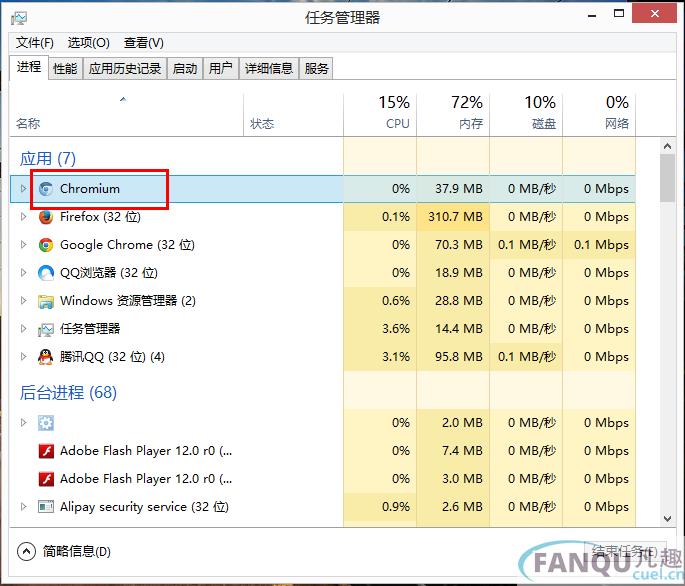Expand the Windows 资源管理器 (2) group

coord(24,300)
